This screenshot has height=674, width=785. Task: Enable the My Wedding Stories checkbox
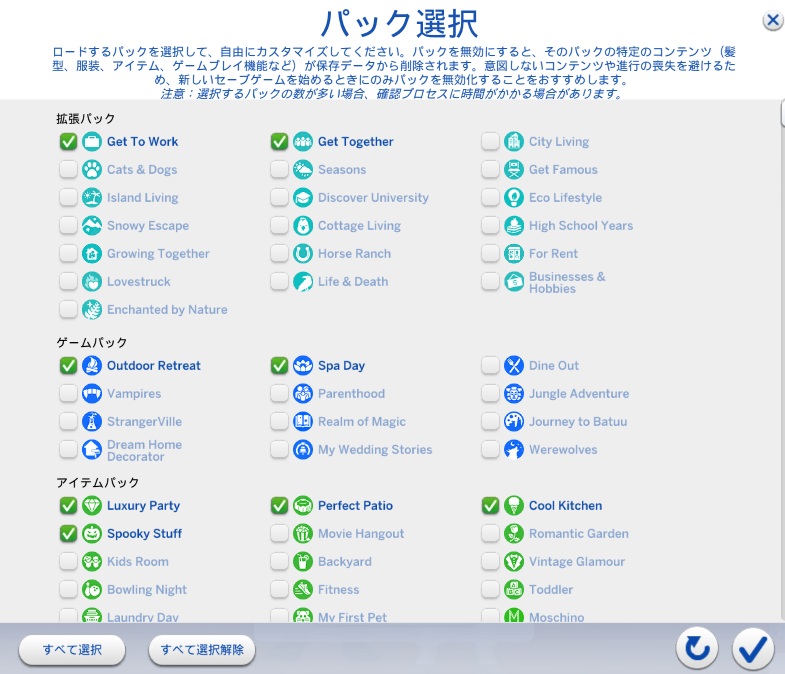point(279,450)
